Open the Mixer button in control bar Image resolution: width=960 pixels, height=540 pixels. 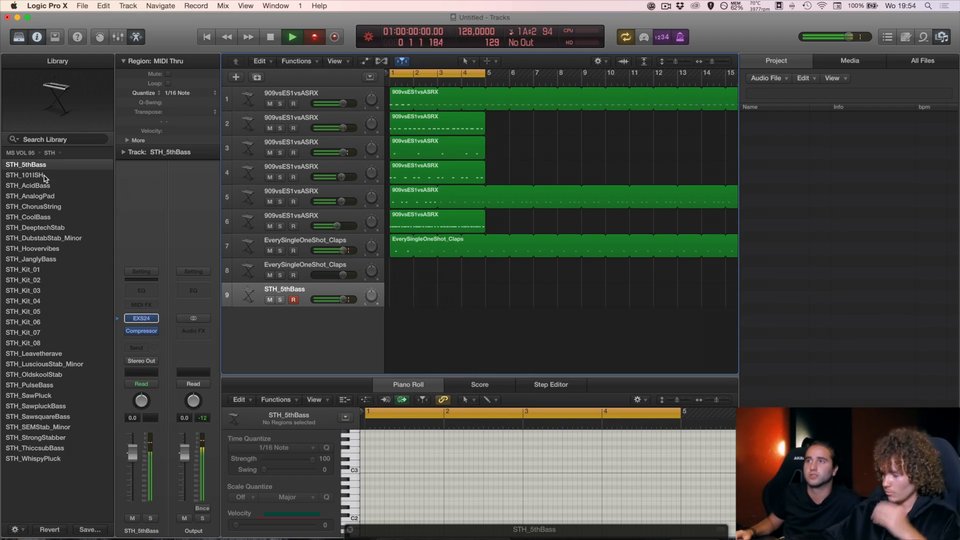[118, 37]
